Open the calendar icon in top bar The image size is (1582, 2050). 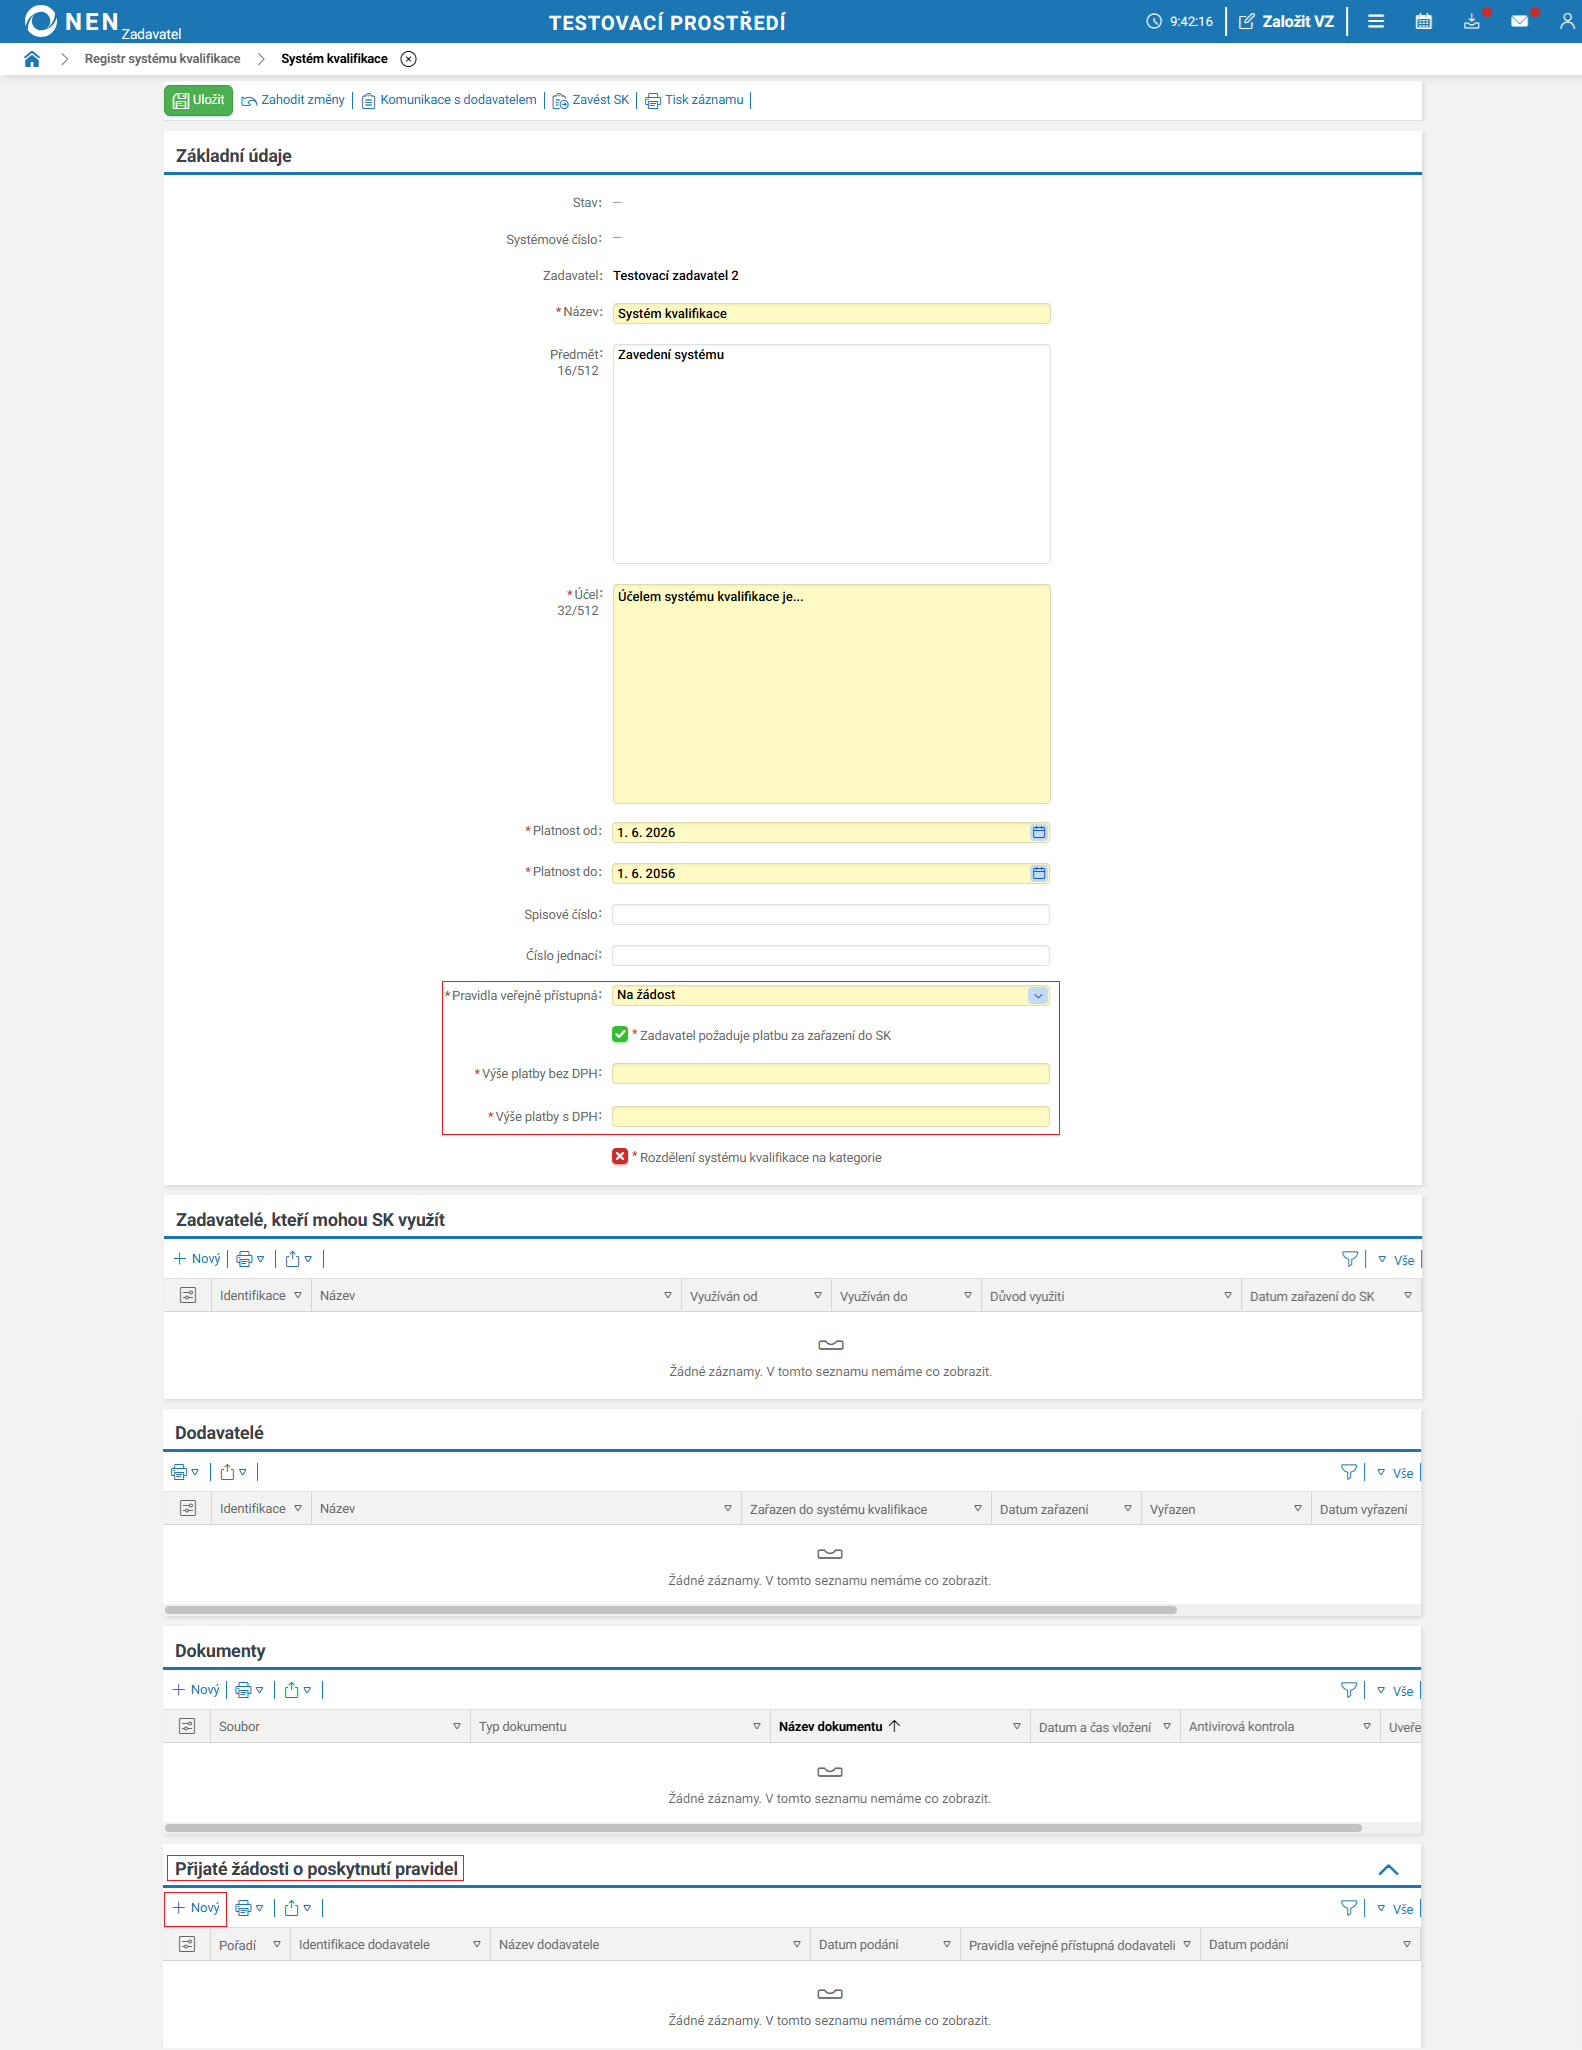pyautogui.click(x=1424, y=21)
